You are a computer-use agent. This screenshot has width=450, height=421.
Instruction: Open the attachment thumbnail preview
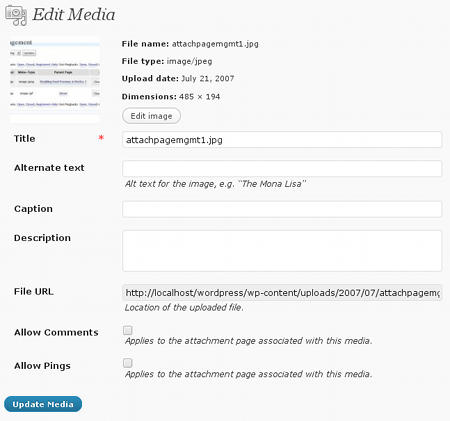pos(55,80)
